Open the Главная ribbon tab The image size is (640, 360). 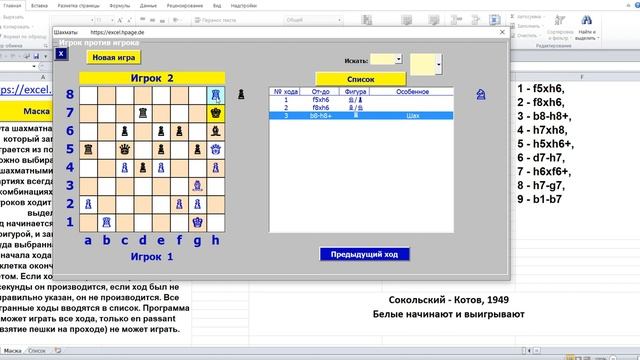(12, 6)
